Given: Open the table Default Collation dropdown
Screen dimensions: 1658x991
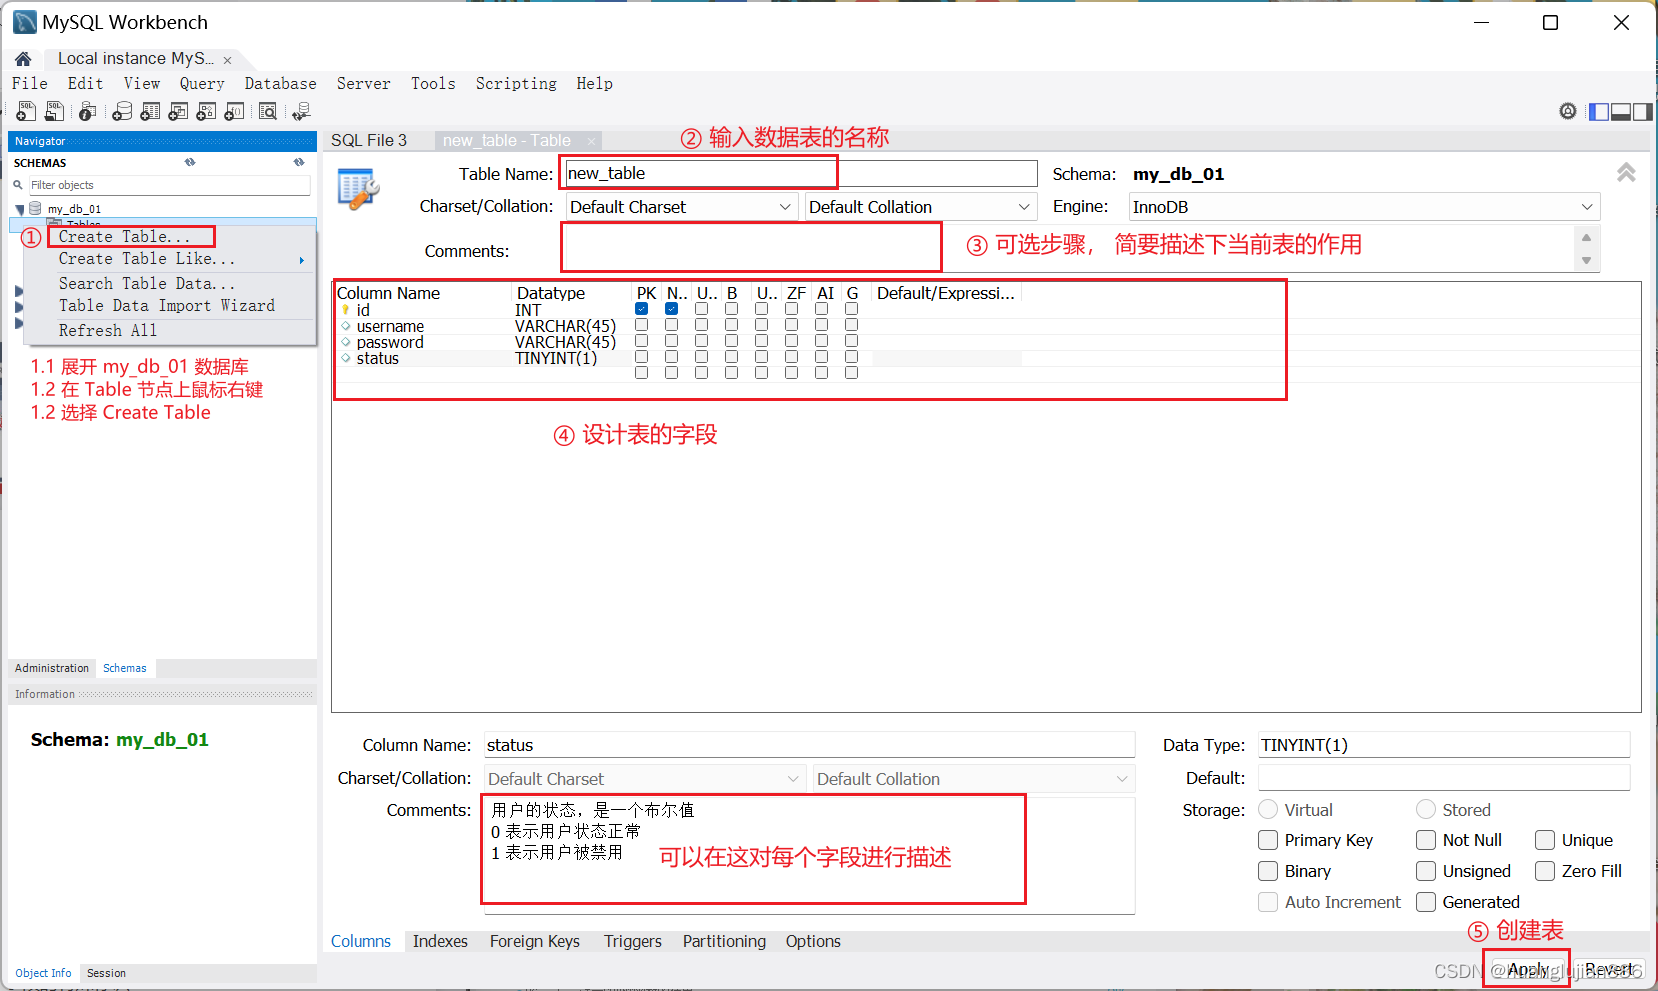Looking at the screenshot, I should click(x=920, y=207).
